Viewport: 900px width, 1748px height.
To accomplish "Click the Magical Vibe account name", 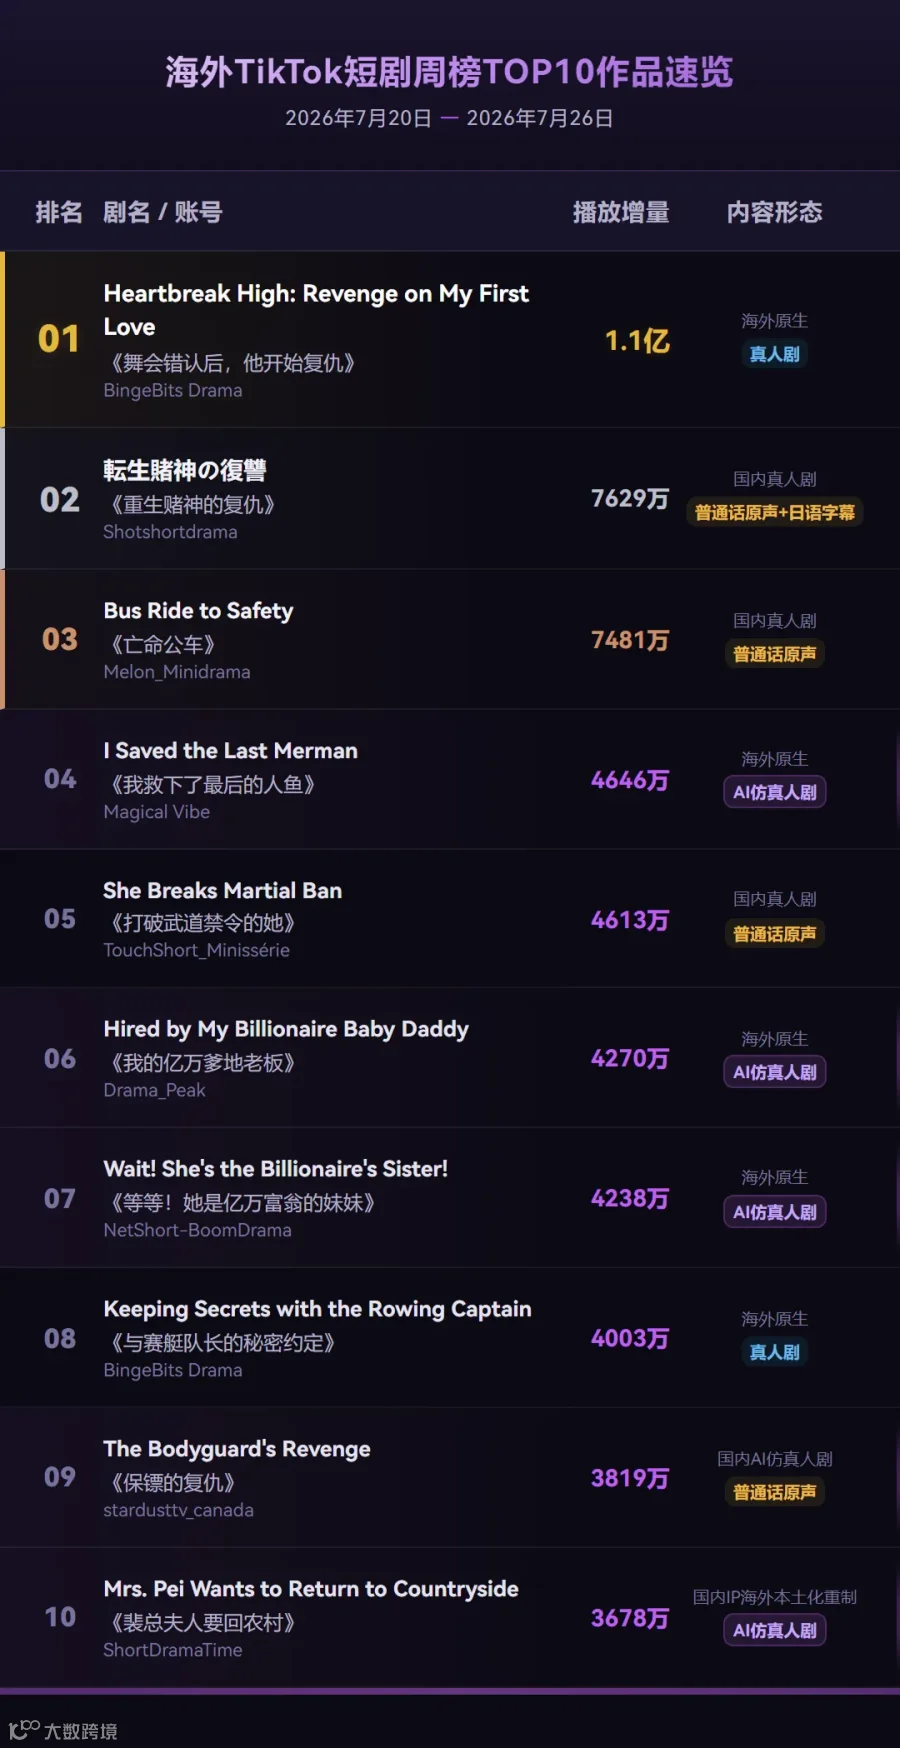I will coord(157,812).
